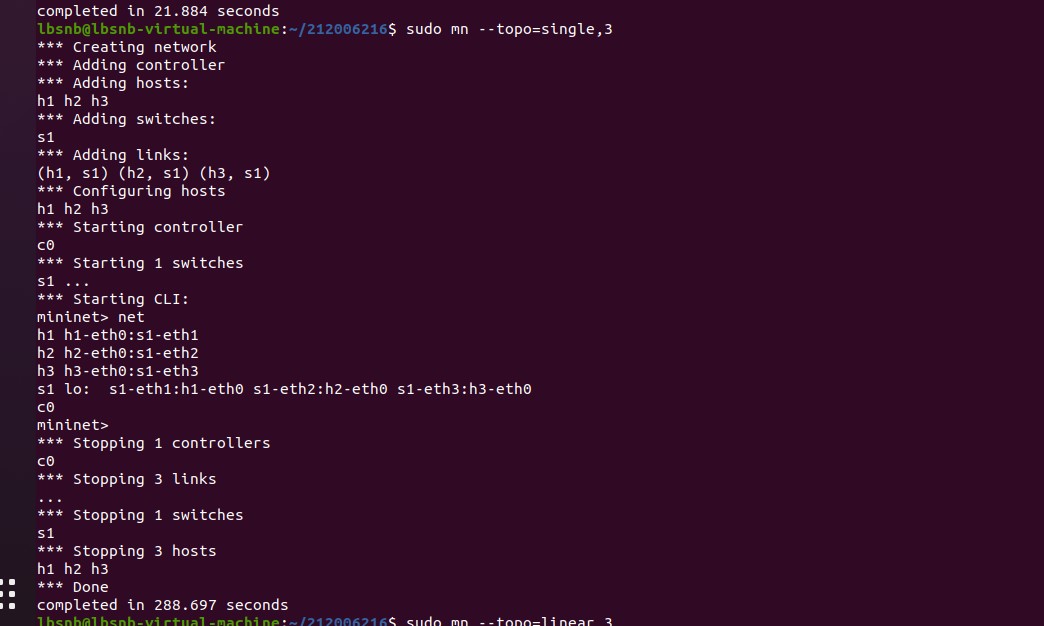
Task: Open the Show Applications grid icon
Action: 8,592
